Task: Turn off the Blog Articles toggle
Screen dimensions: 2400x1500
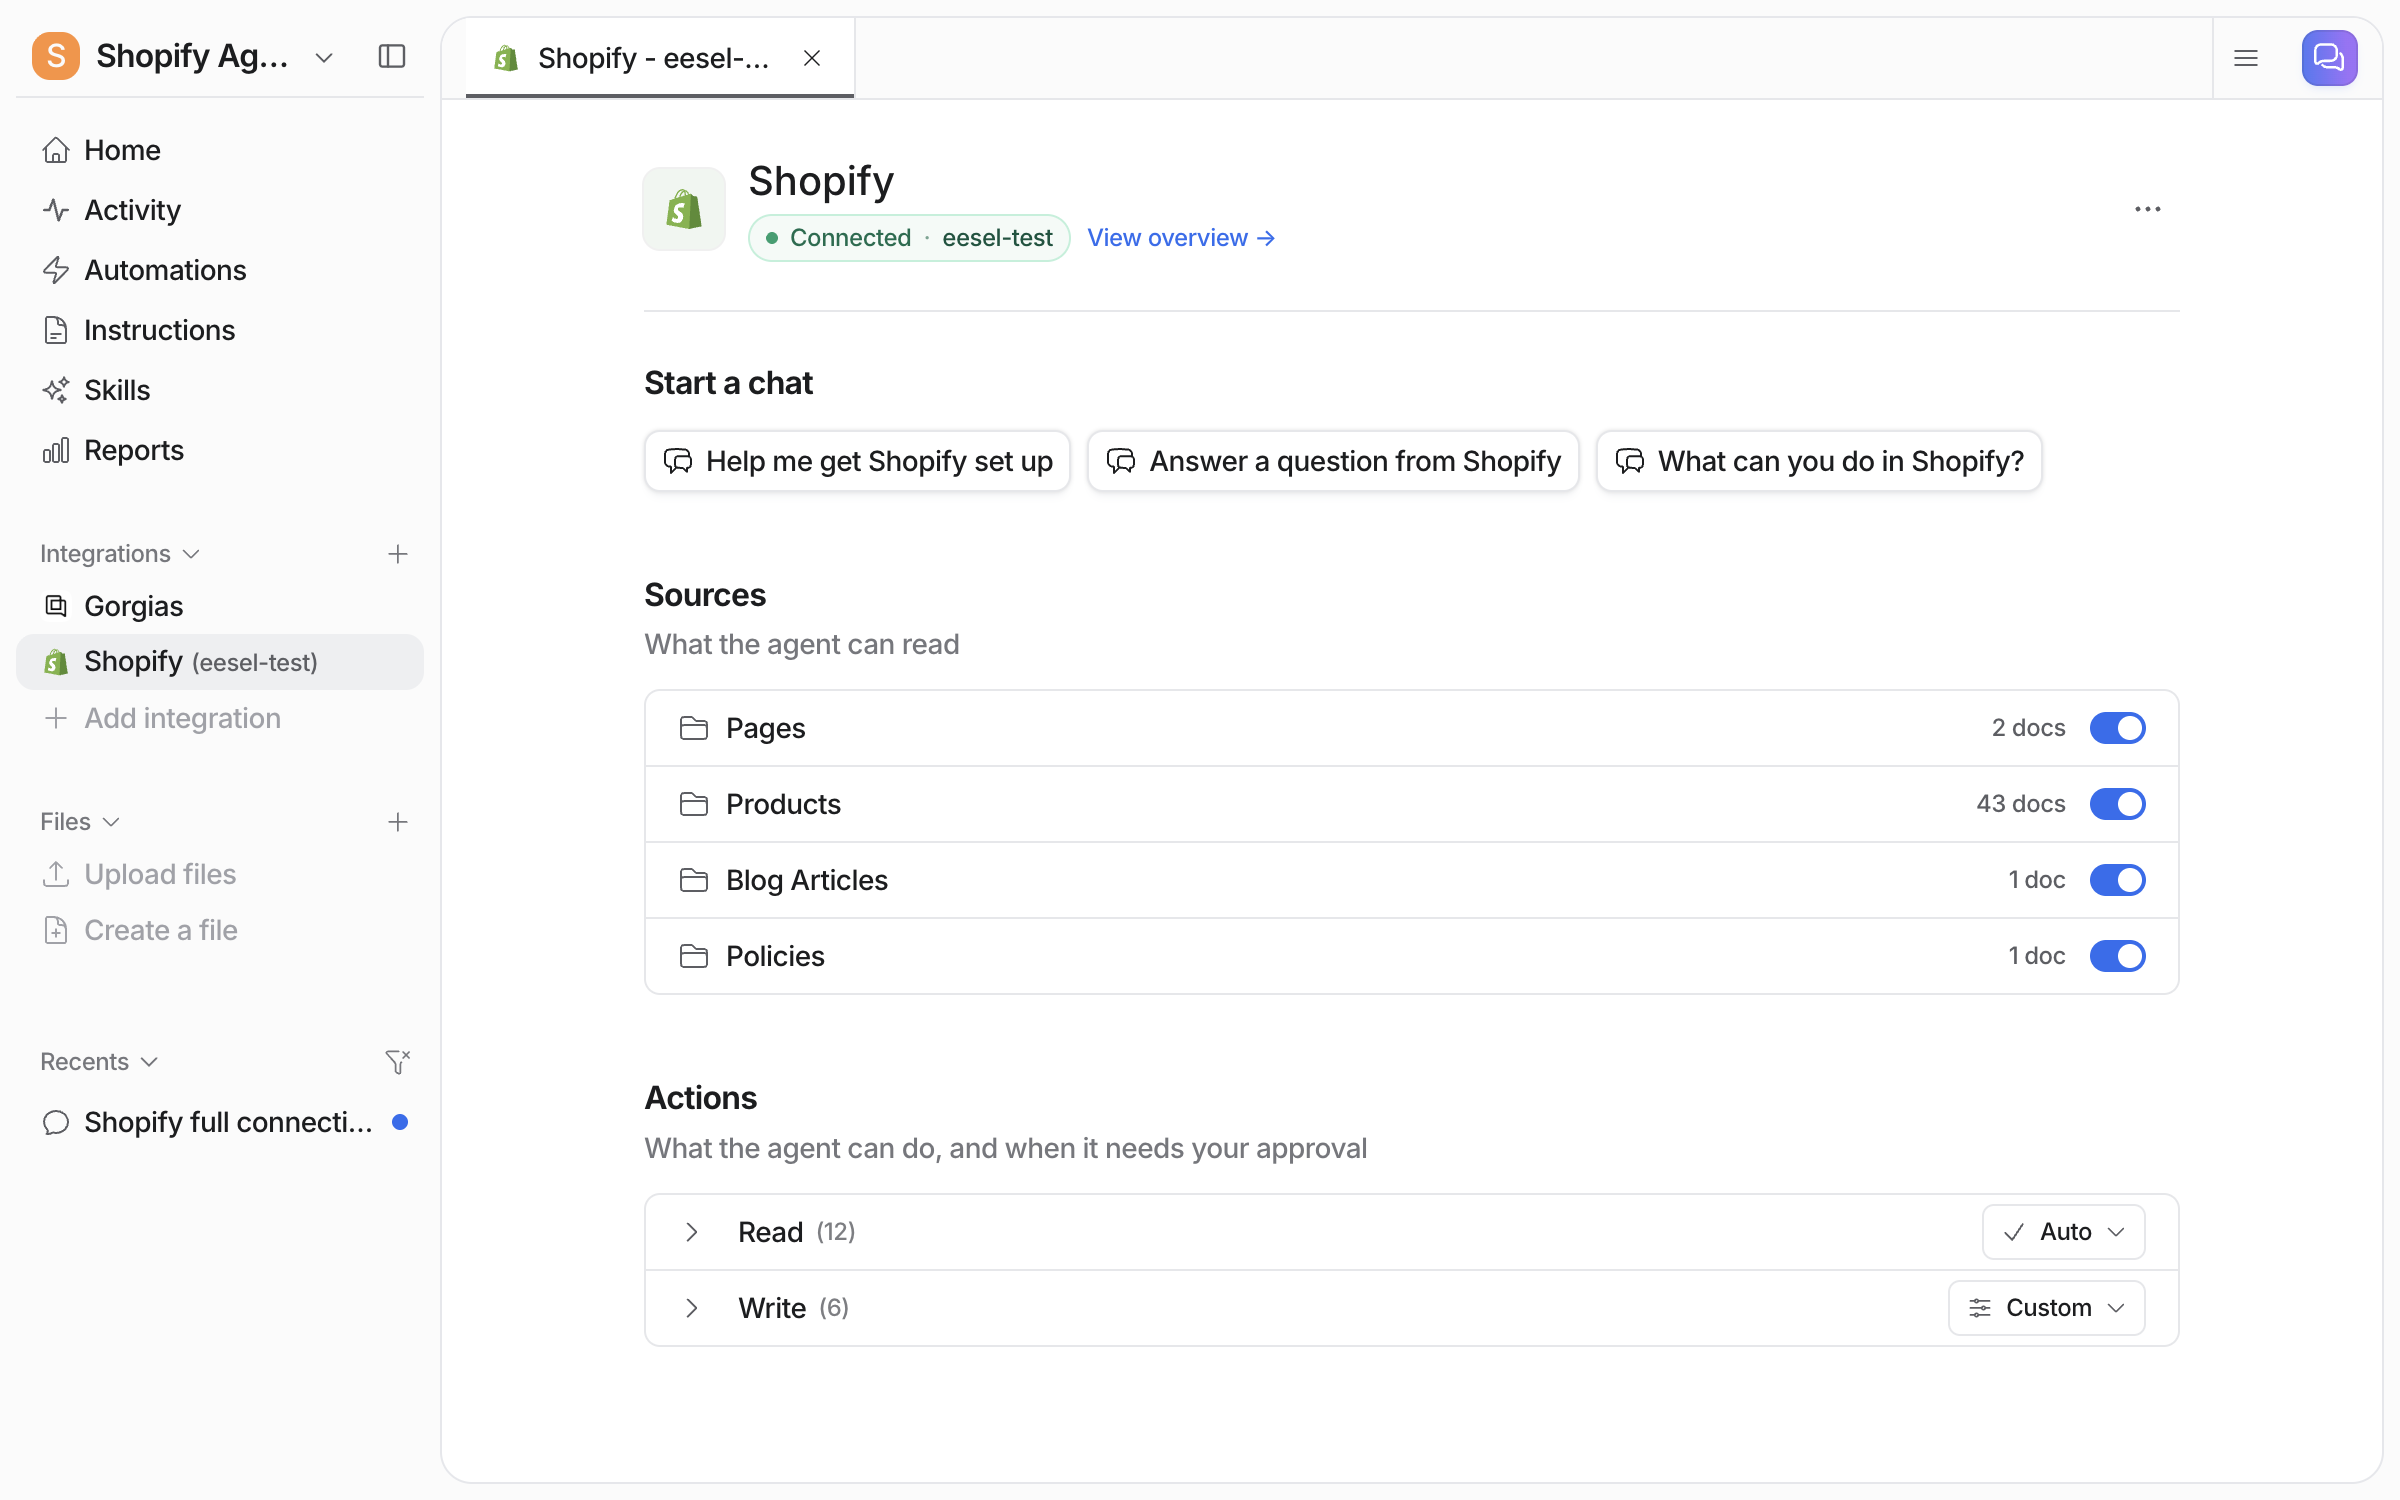Action: click(2118, 880)
